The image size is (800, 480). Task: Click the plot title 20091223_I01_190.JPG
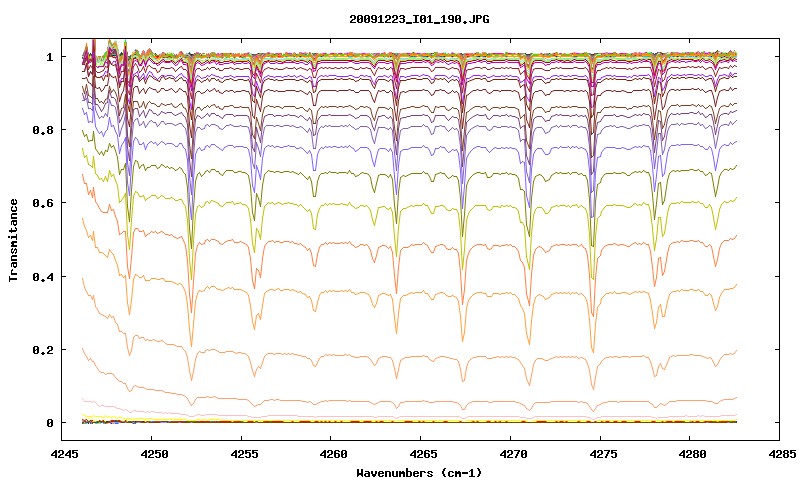[419, 19]
